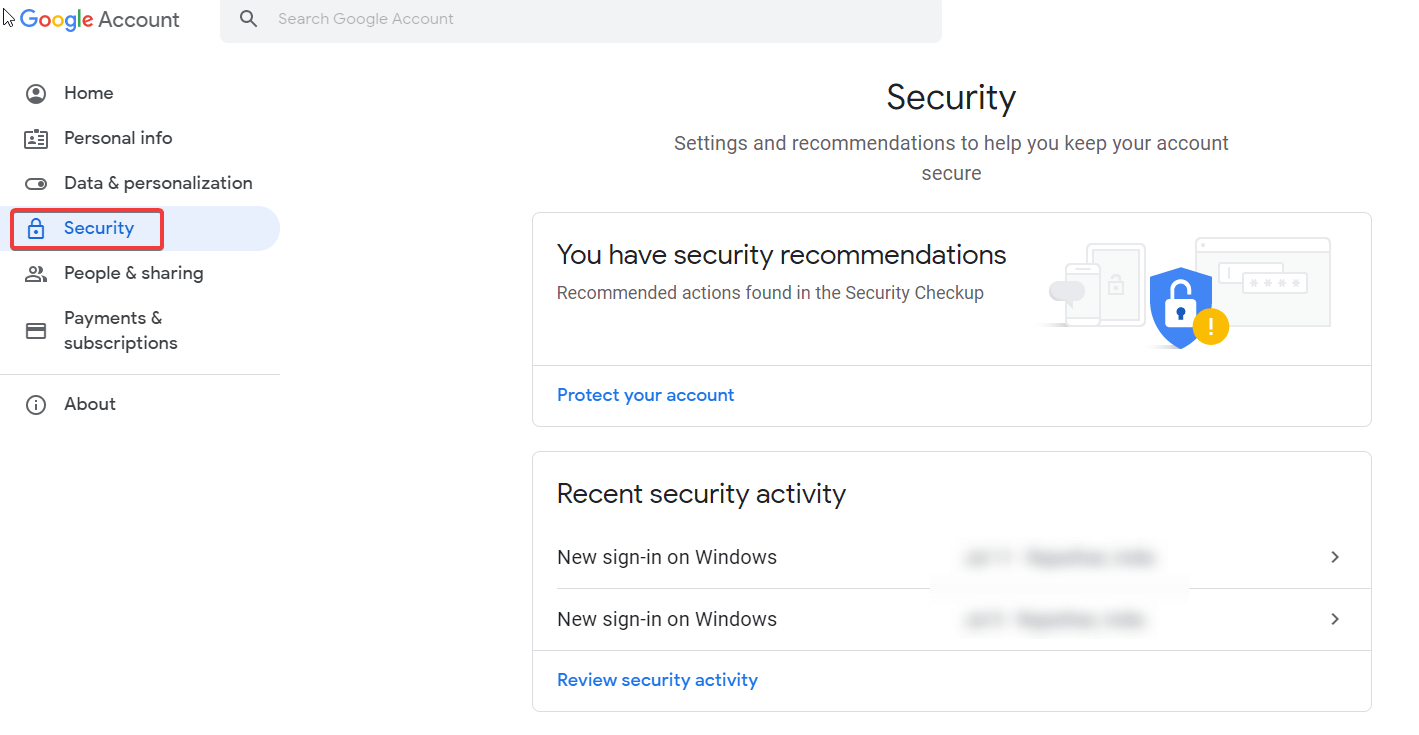Click the Payments & subscriptions card icon
1419x735 pixels.
coord(36,330)
